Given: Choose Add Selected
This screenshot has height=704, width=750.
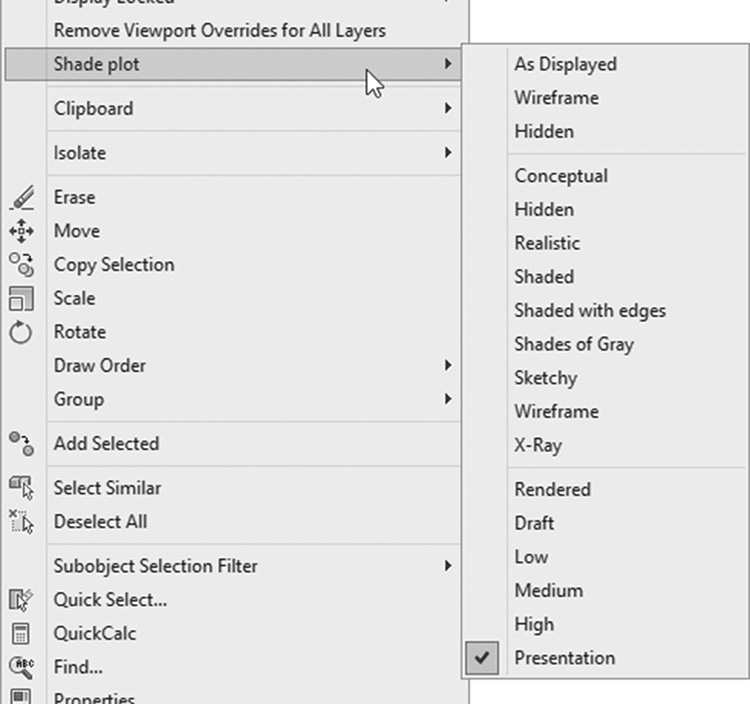Looking at the screenshot, I should [233, 444].
